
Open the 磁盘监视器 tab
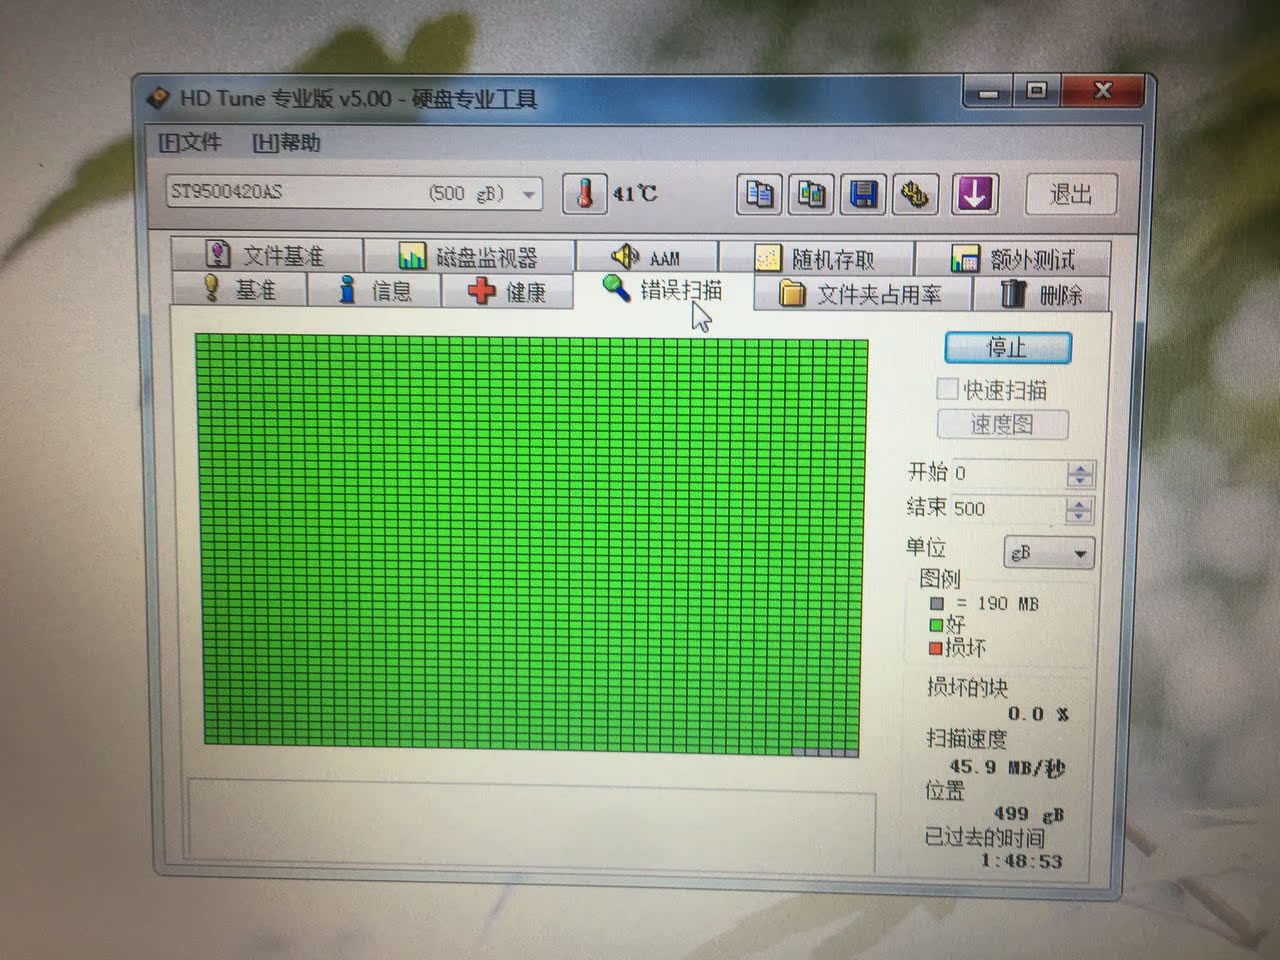point(468,257)
